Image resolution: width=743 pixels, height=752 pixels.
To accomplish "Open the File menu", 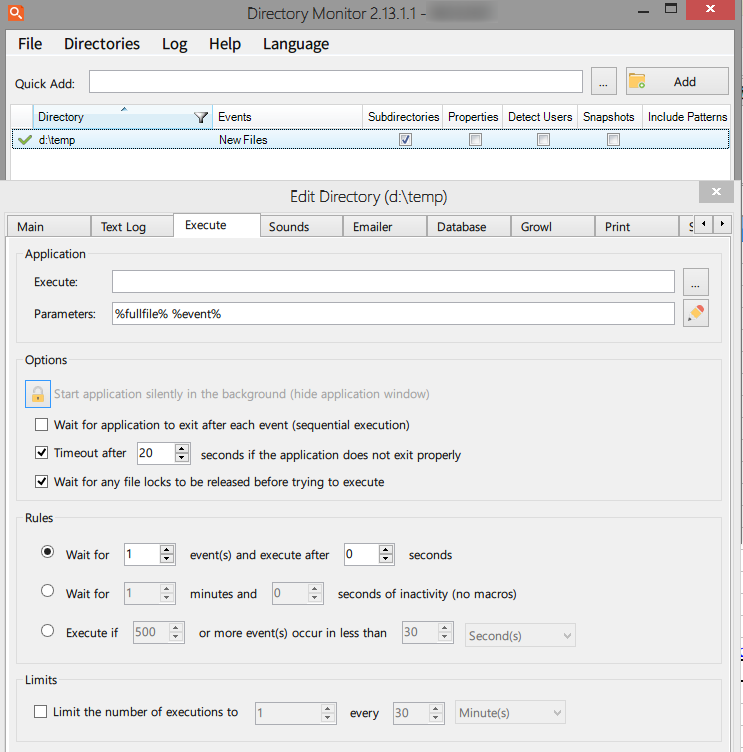I will click(30, 44).
